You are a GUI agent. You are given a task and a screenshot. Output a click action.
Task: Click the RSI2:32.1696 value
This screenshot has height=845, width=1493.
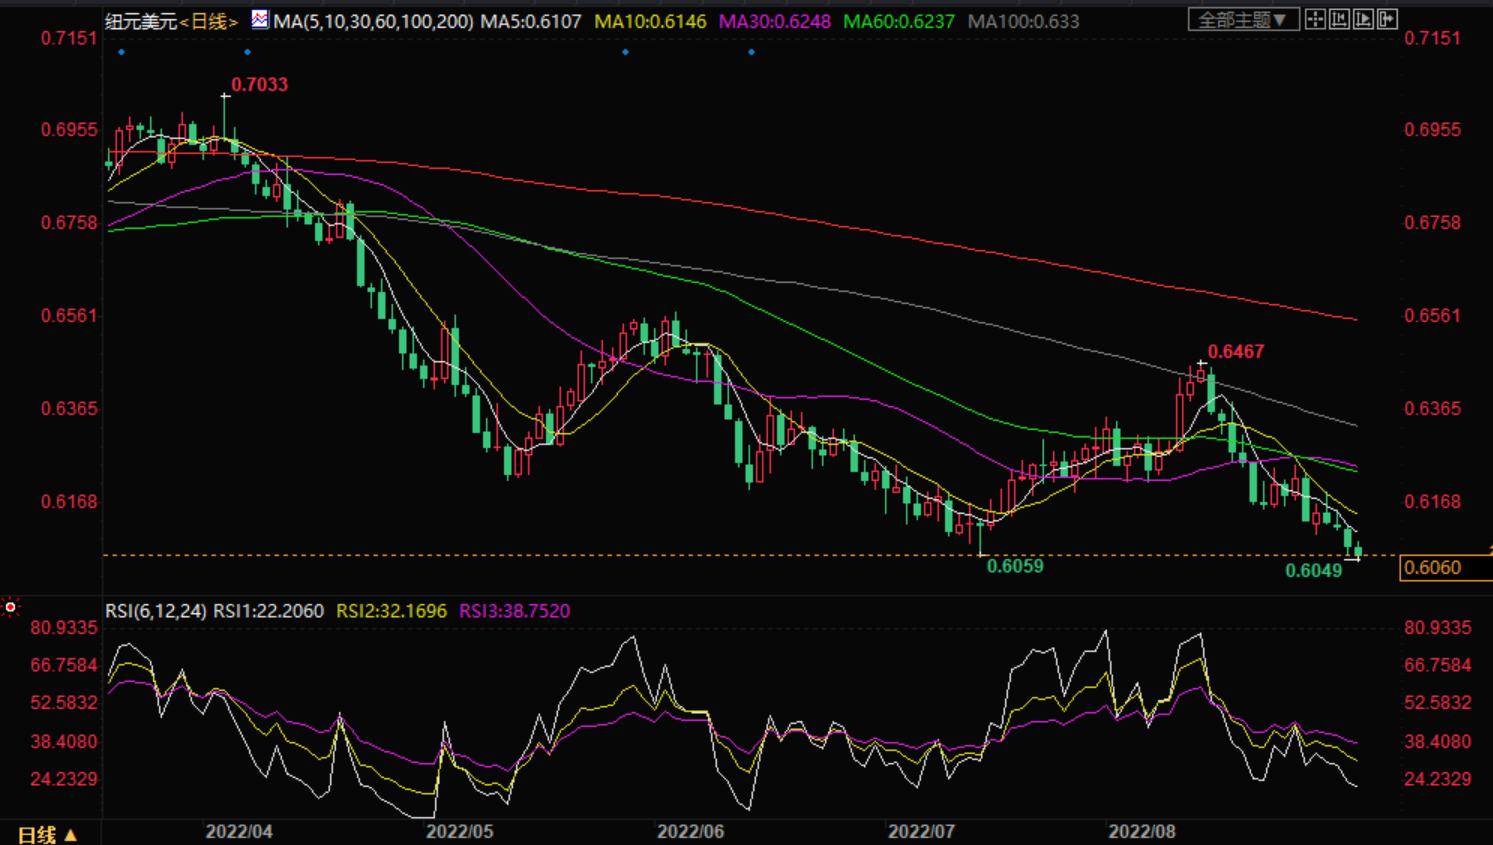(x=392, y=611)
